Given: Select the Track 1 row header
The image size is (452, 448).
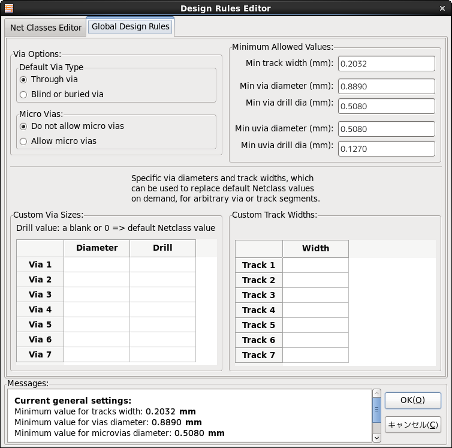Looking at the screenshot, I should point(259,265).
